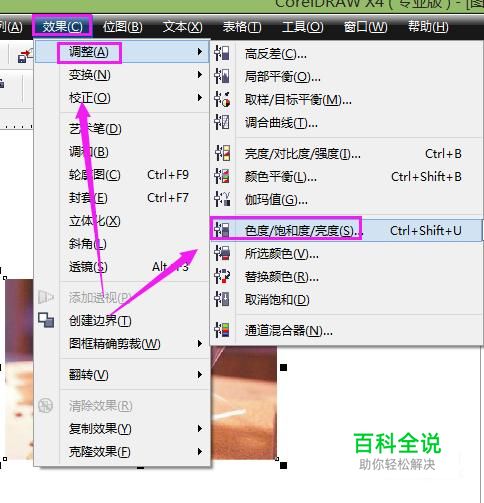Click the 调合曲线 curve icon
The image size is (484, 503).
(x=222, y=122)
